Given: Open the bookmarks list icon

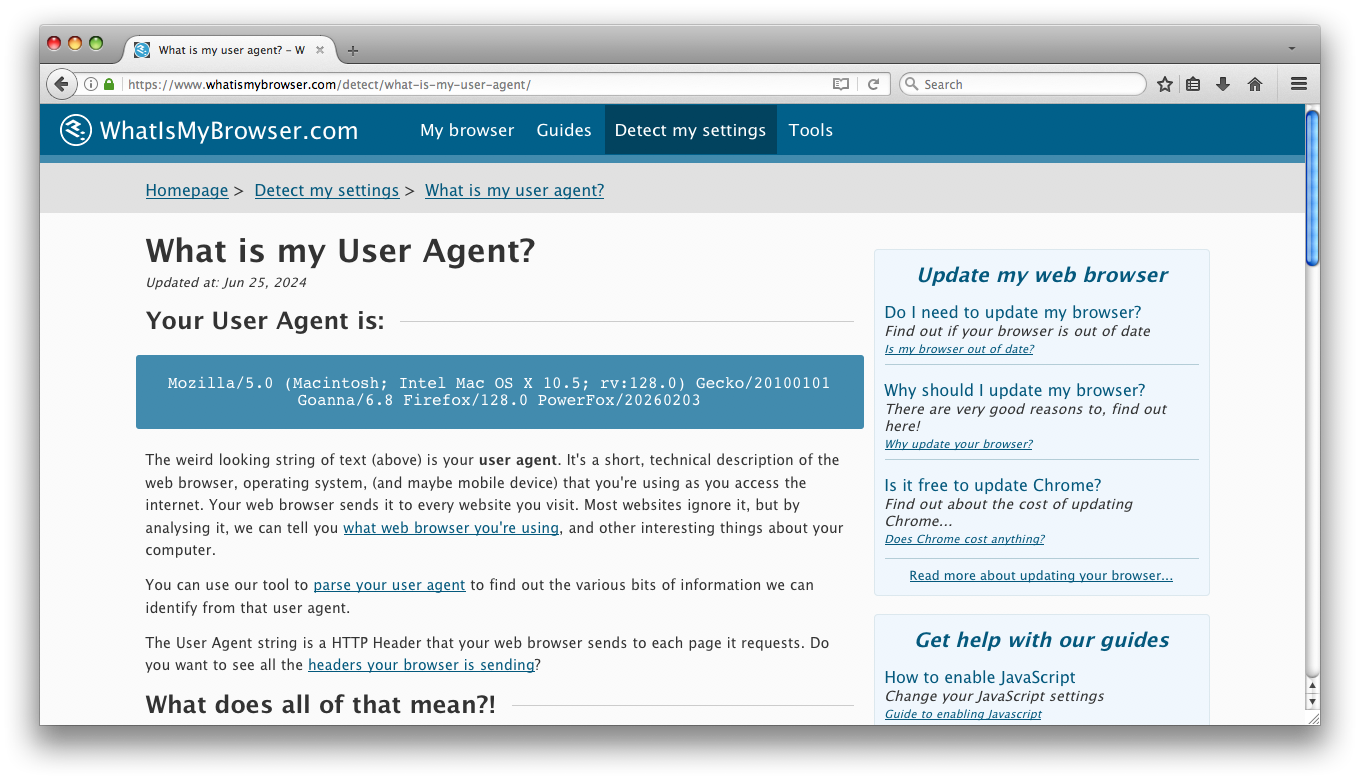Looking at the screenshot, I should click(x=1193, y=84).
